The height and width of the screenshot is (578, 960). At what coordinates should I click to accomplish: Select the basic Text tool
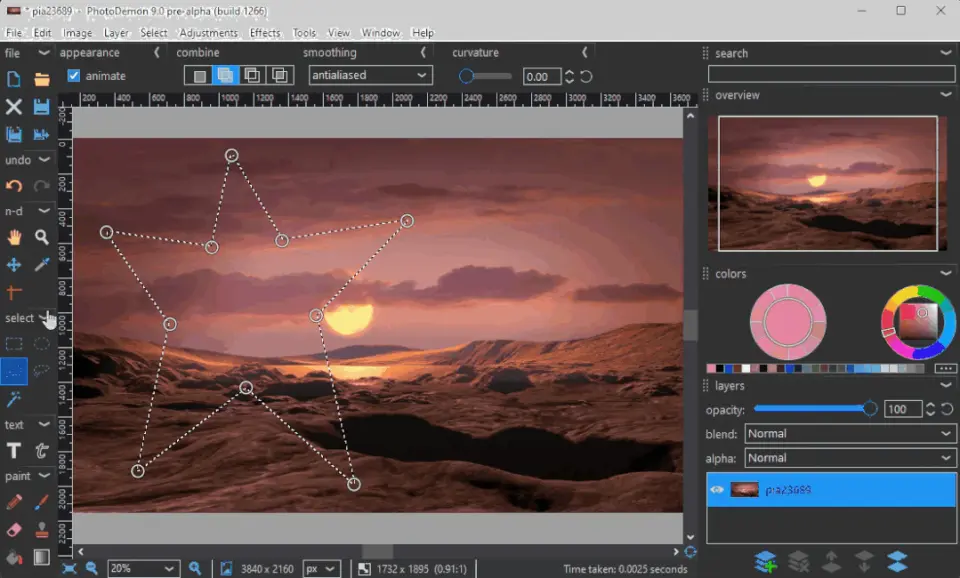(13, 451)
